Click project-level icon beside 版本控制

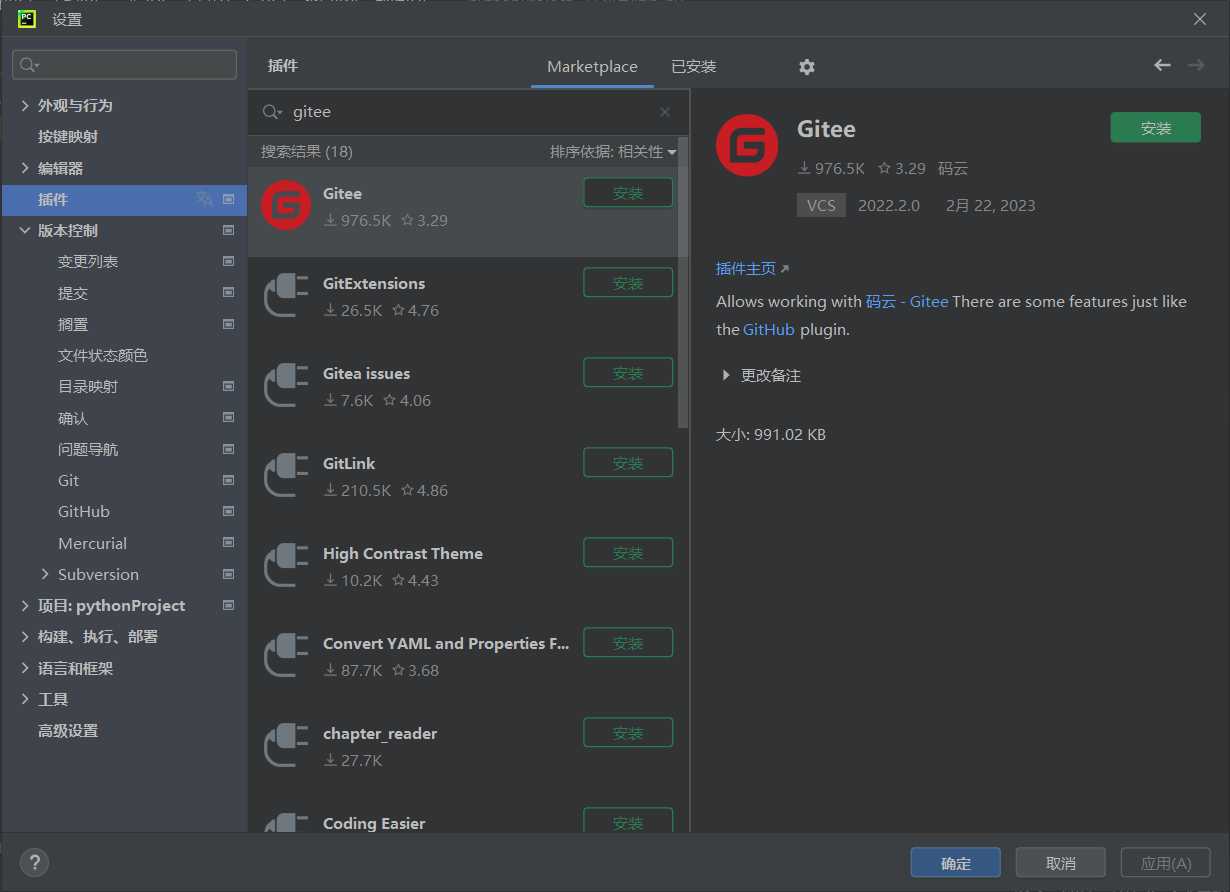(228, 230)
